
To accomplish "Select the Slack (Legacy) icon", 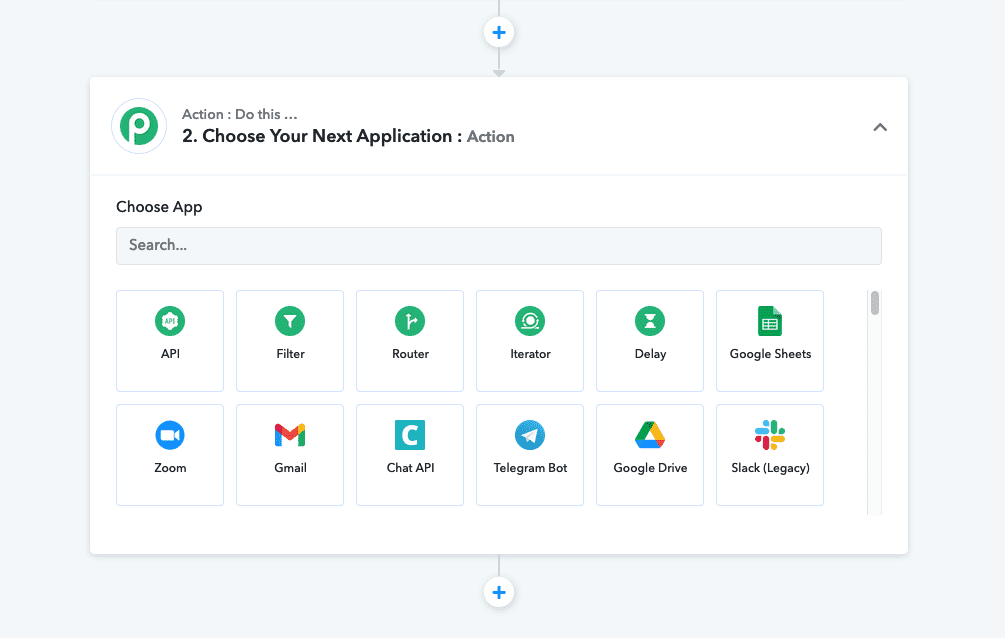I will (x=770, y=435).
